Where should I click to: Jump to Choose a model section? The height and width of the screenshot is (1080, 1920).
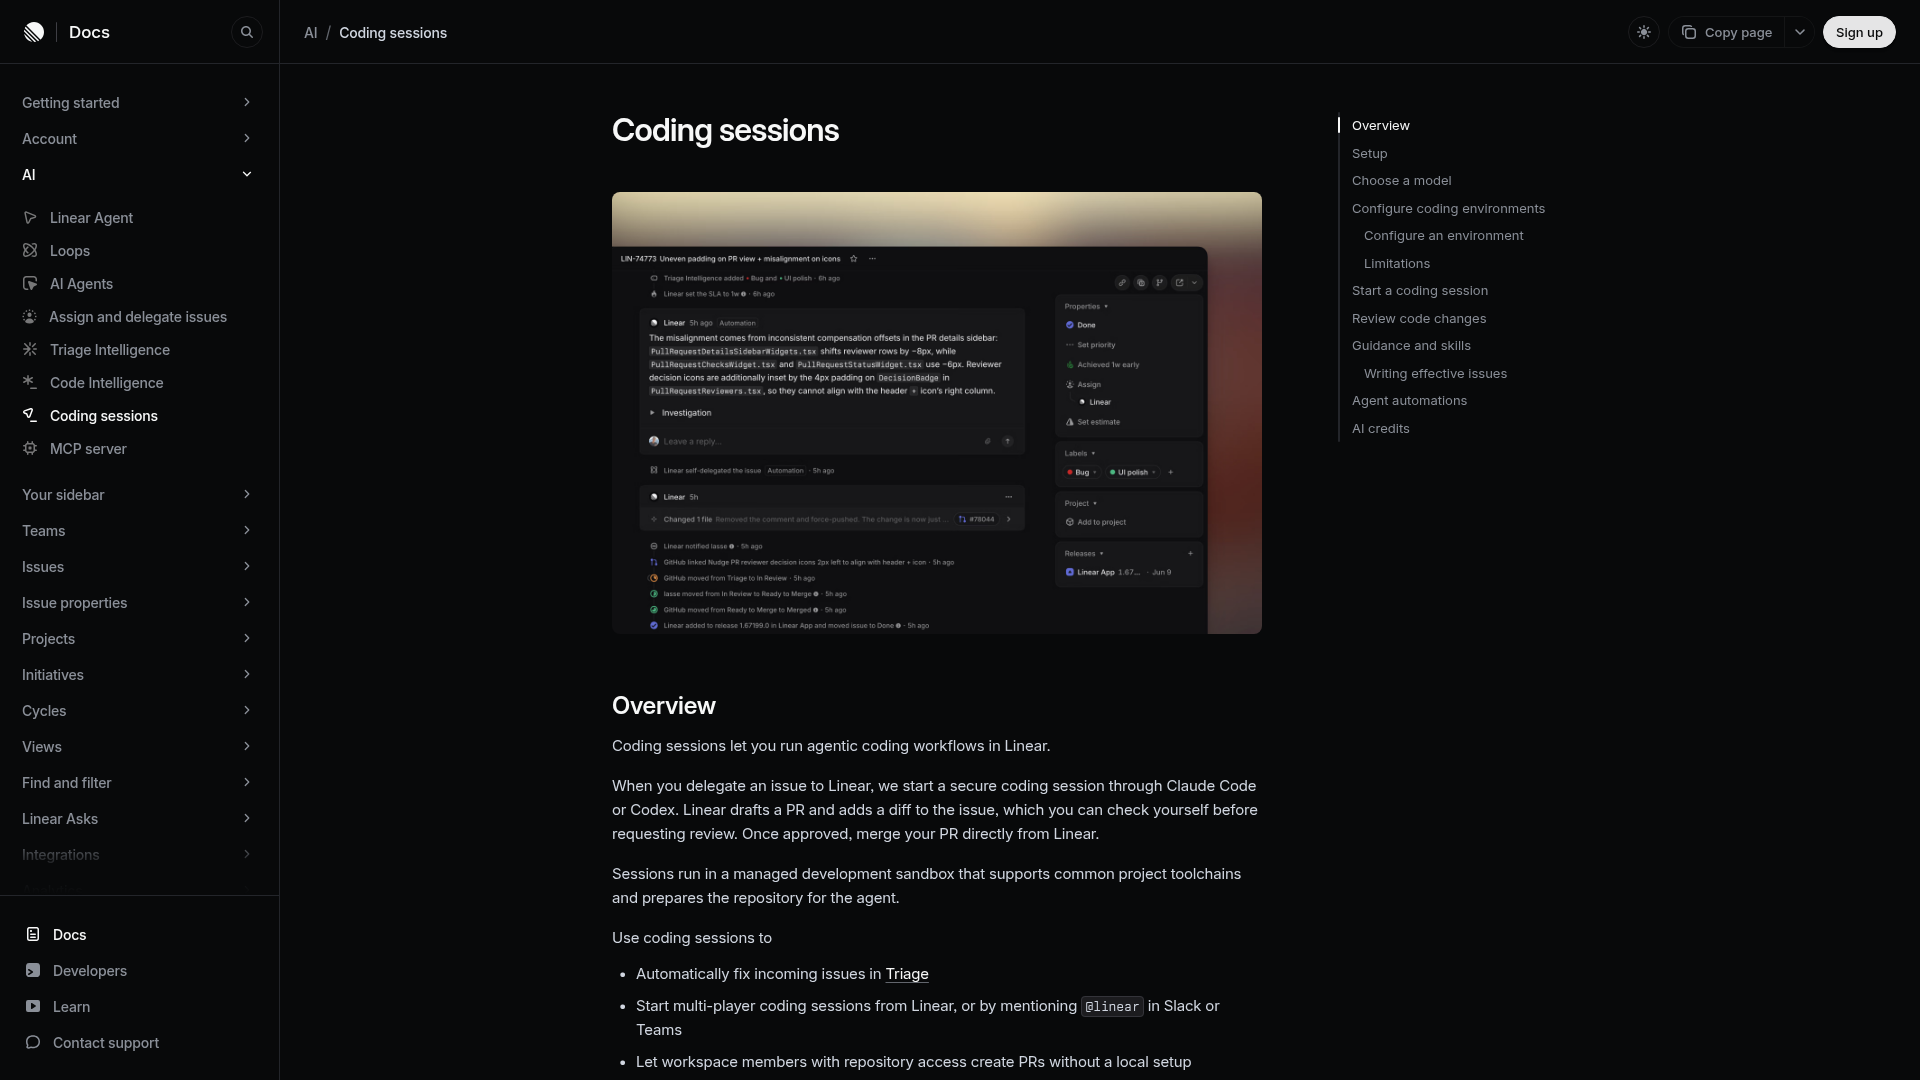[1401, 180]
